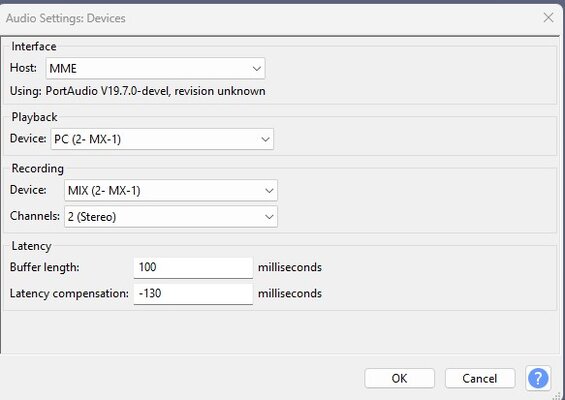Dismiss dialog with the Cancel button
Screen dimensions: 565x400
pos(480,378)
